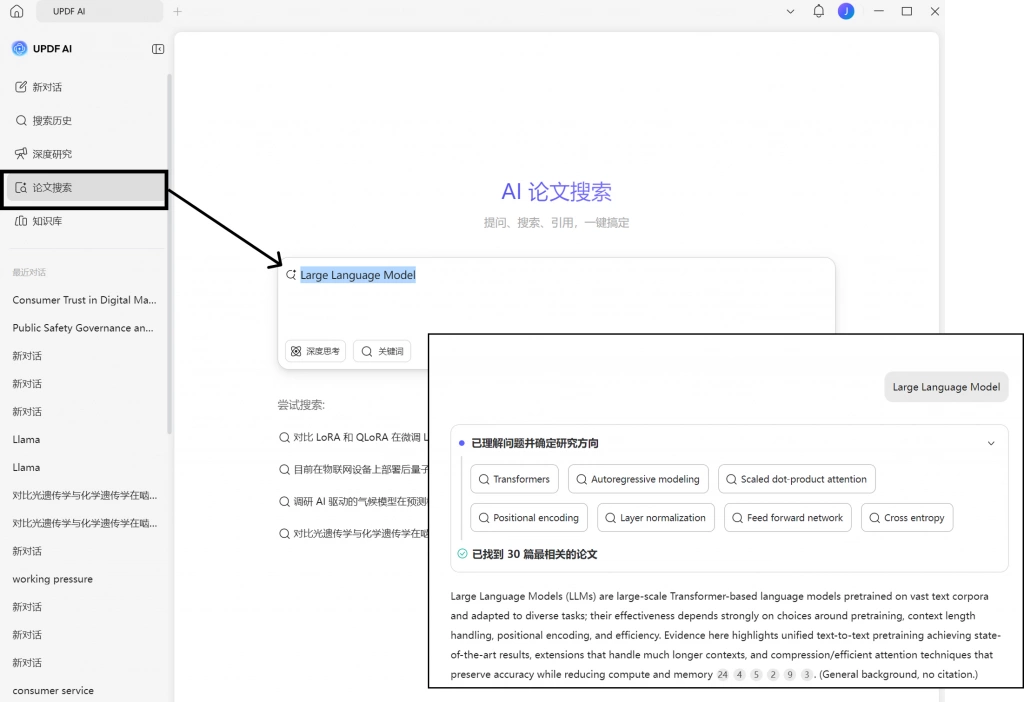This screenshot has height=702, width=1024.
Task: Select 论文搜索 in sidebar
Action: click(x=84, y=188)
